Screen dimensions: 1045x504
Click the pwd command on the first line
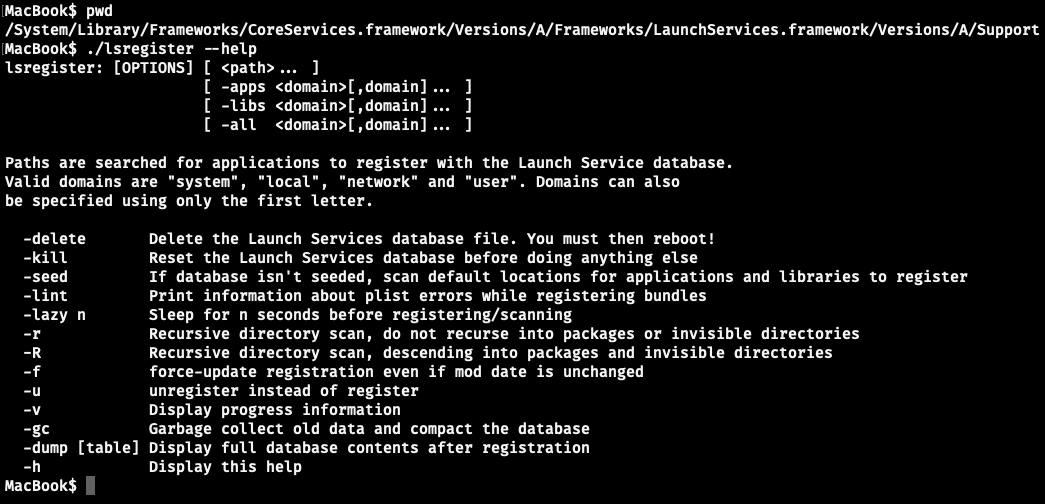[101, 10]
